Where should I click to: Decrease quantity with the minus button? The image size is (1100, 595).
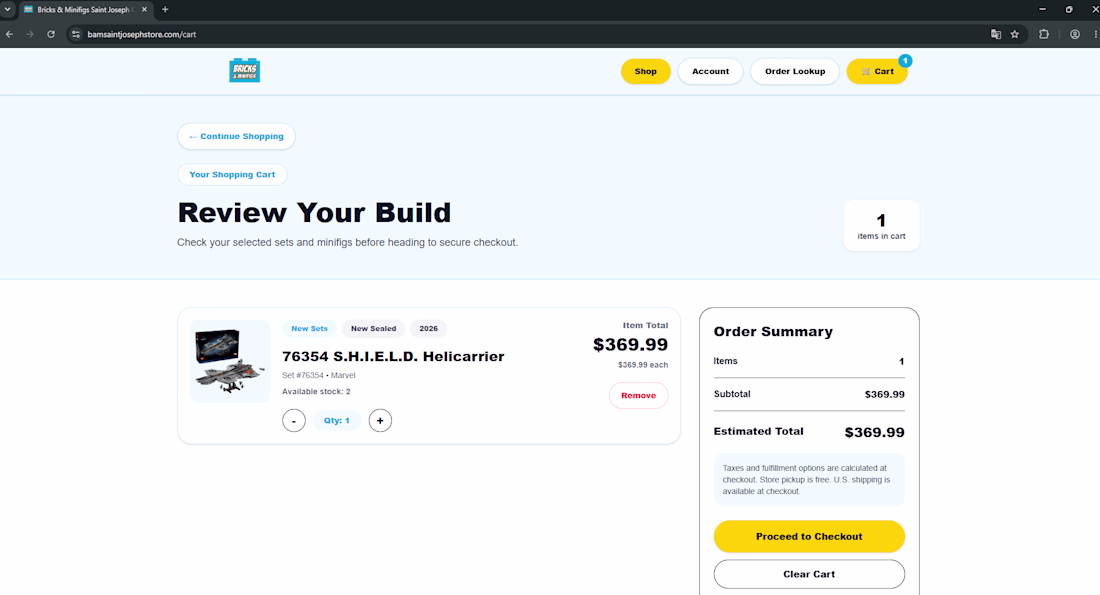pyautogui.click(x=294, y=420)
